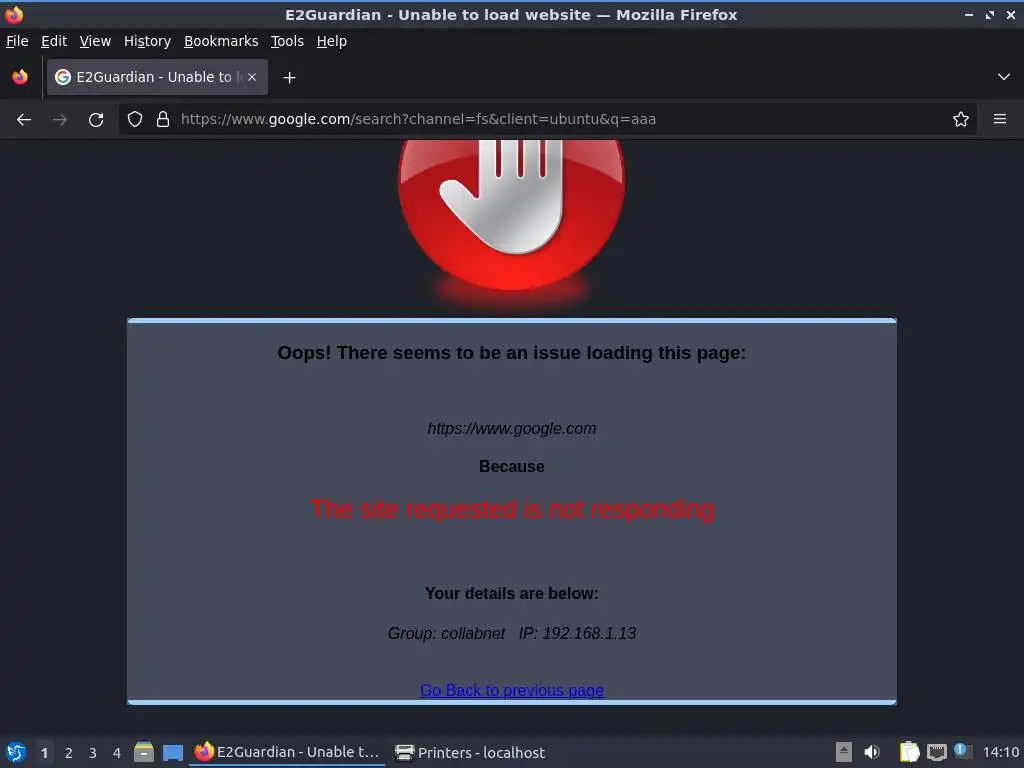
Task: Open Firefox hamburger application menu
Action: [x=1000, y=120]
